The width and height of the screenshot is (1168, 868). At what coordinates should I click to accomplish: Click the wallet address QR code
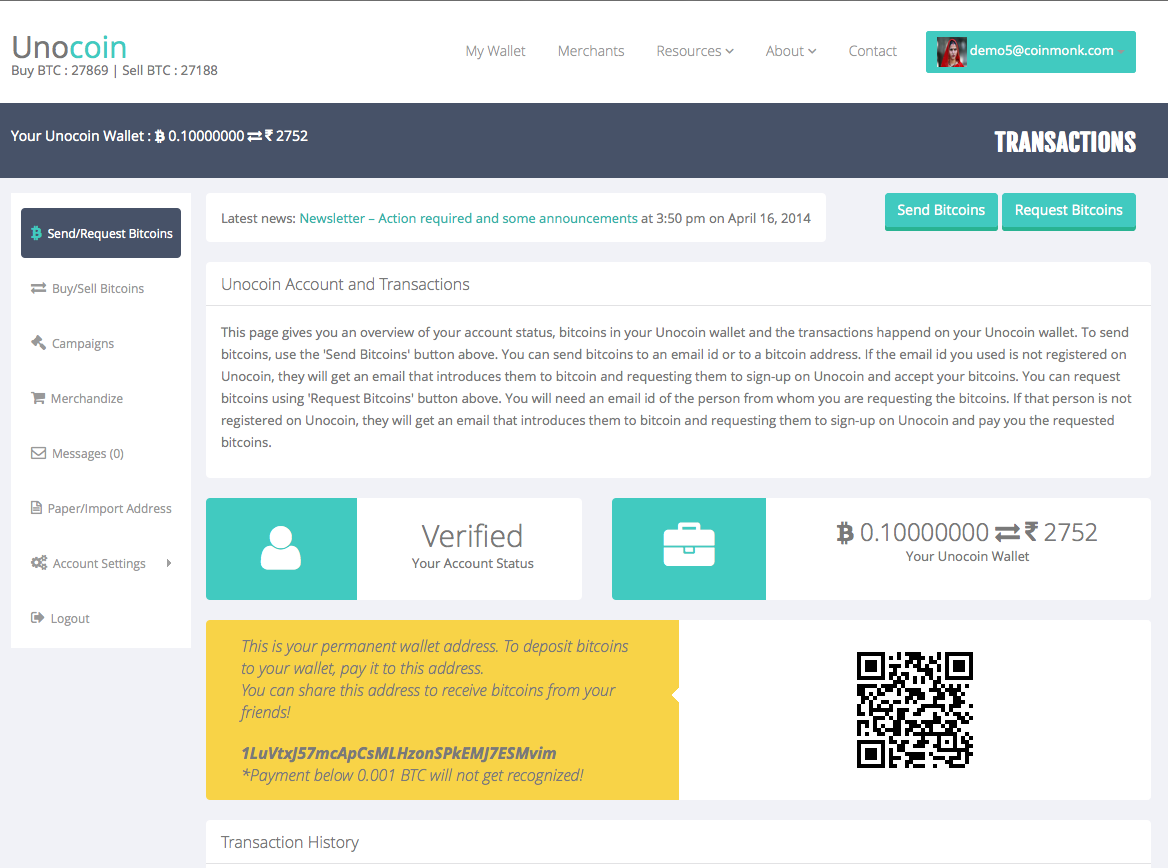914,710
